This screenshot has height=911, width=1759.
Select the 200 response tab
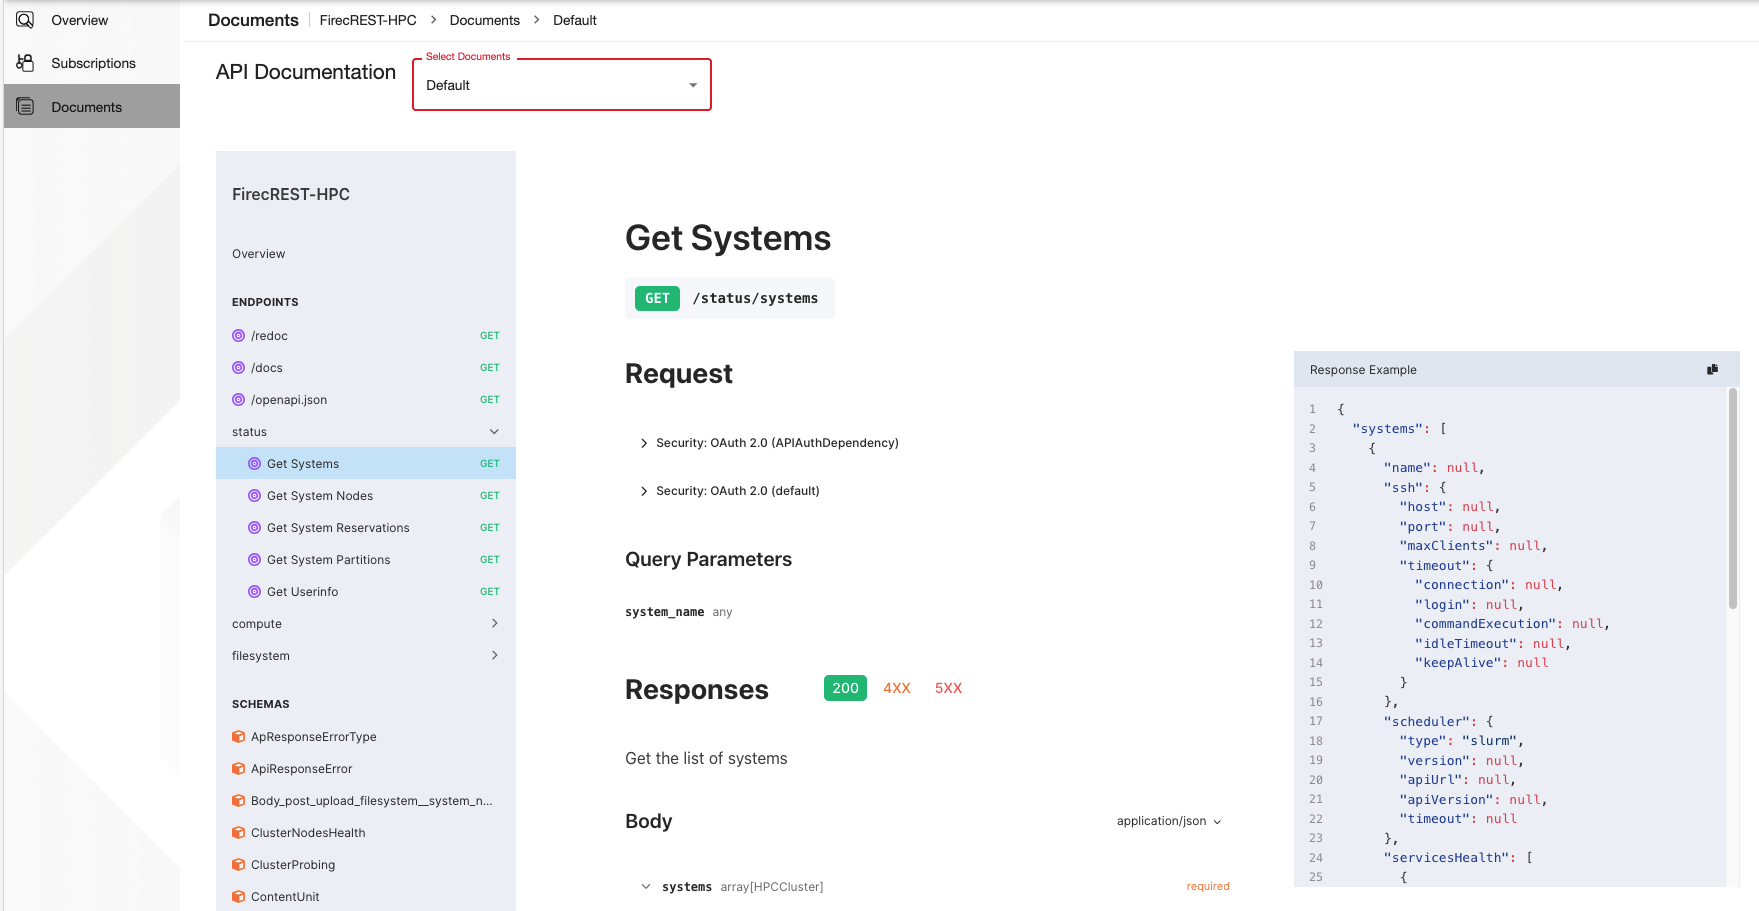click(x=845, y=688)
